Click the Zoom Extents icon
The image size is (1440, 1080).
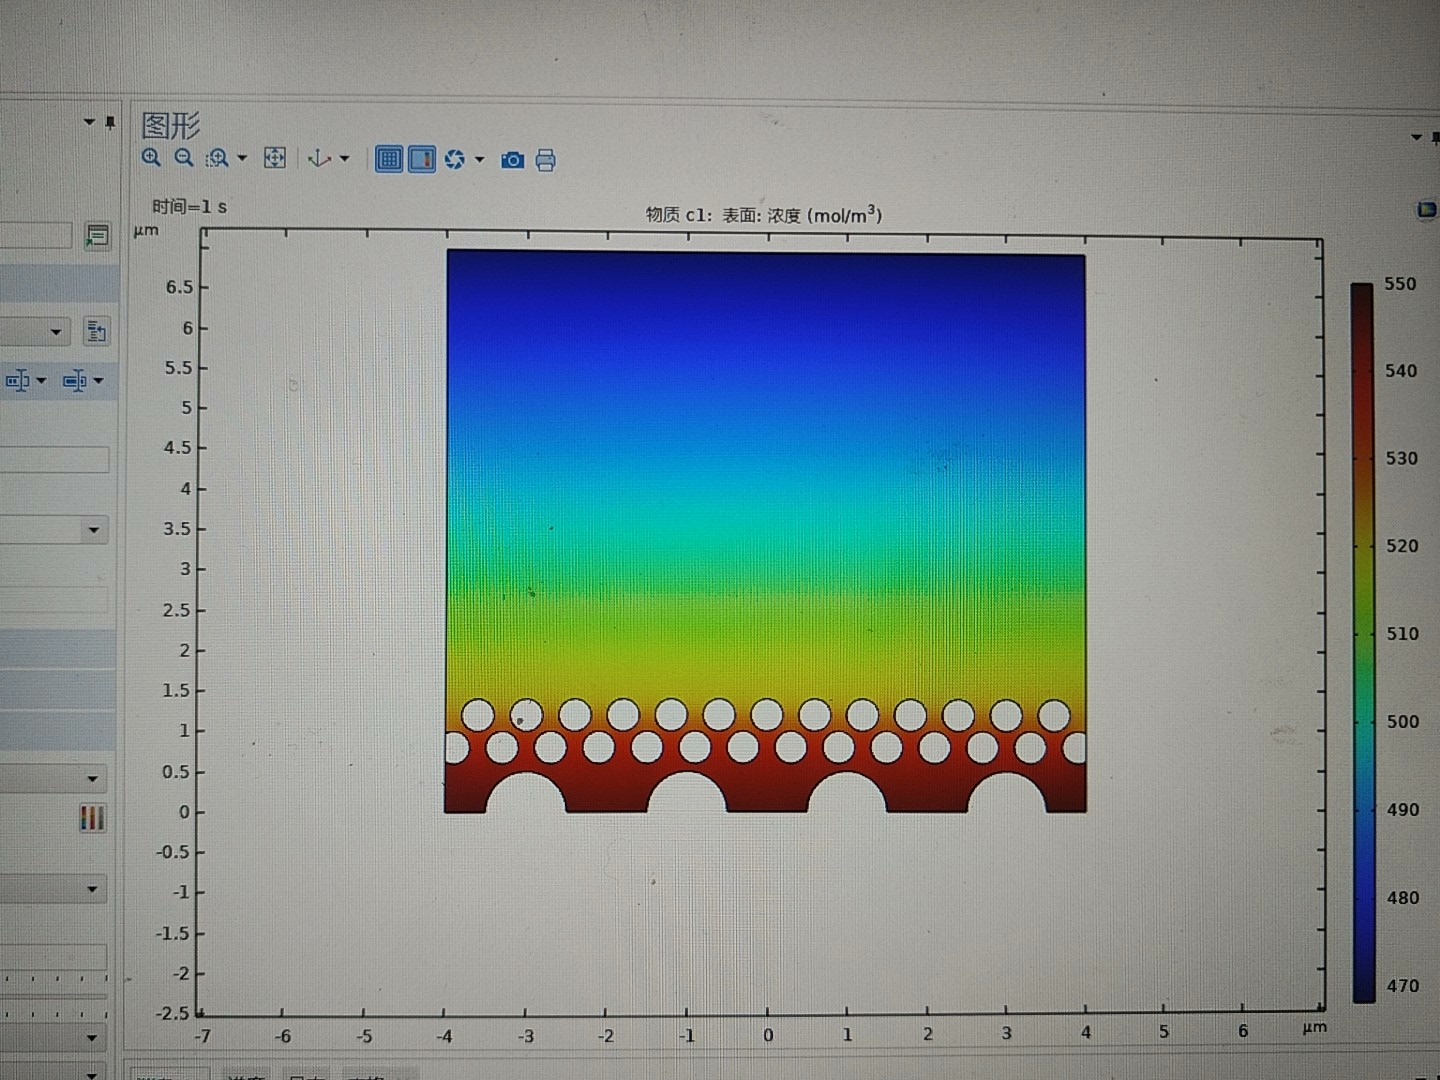[274, 158]
